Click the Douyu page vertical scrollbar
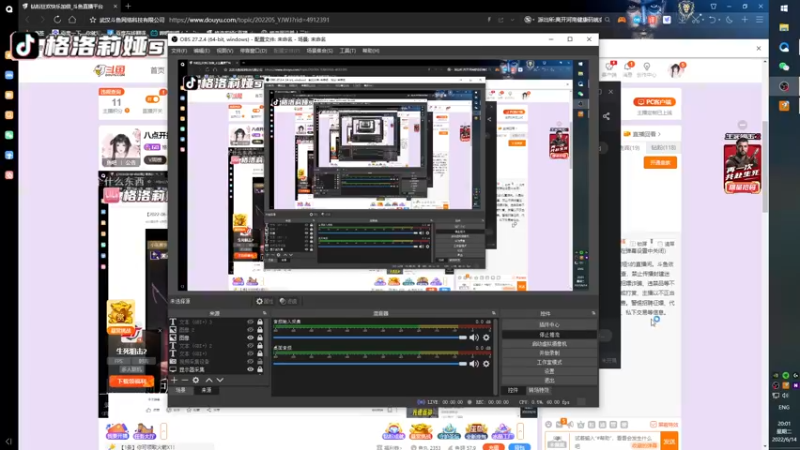The width and height of the screenshot is (800, 450). pos(764,167)
